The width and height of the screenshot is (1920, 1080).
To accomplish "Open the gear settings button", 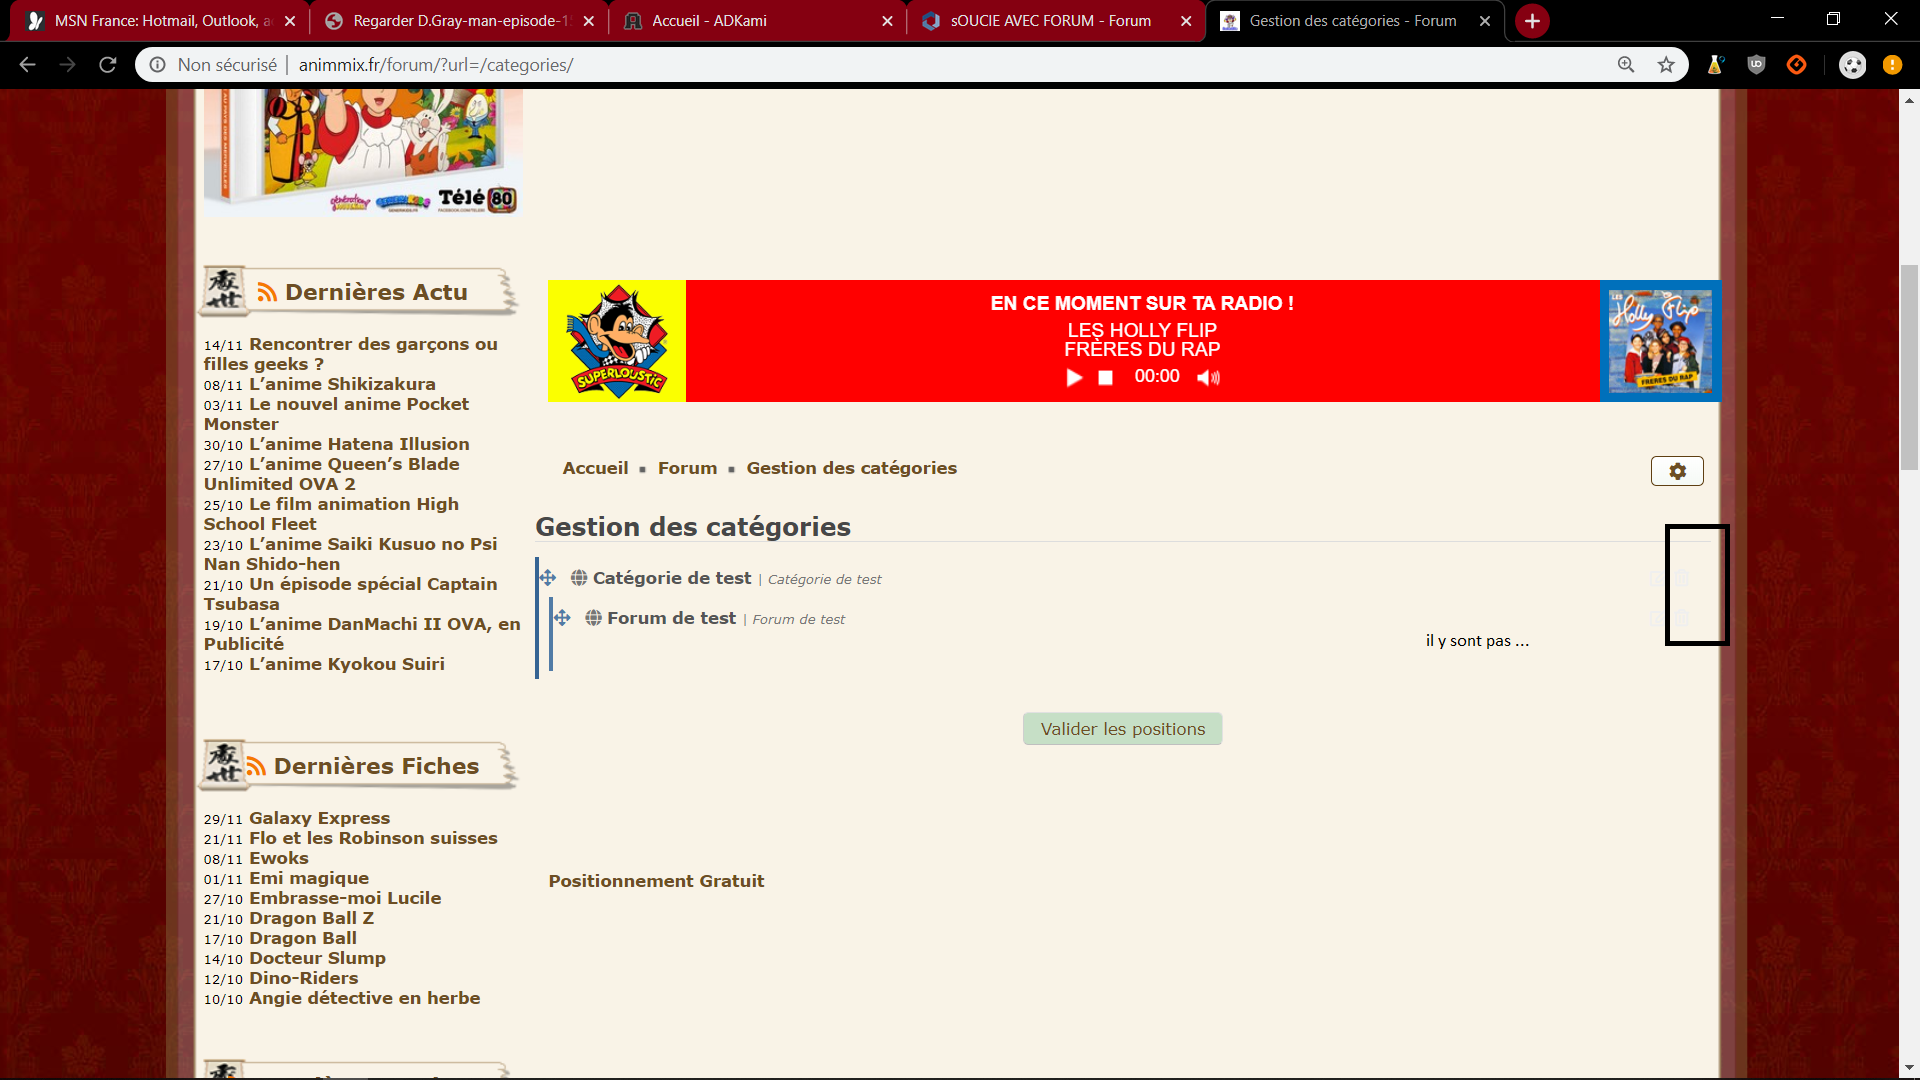I will coord(1677,471).
